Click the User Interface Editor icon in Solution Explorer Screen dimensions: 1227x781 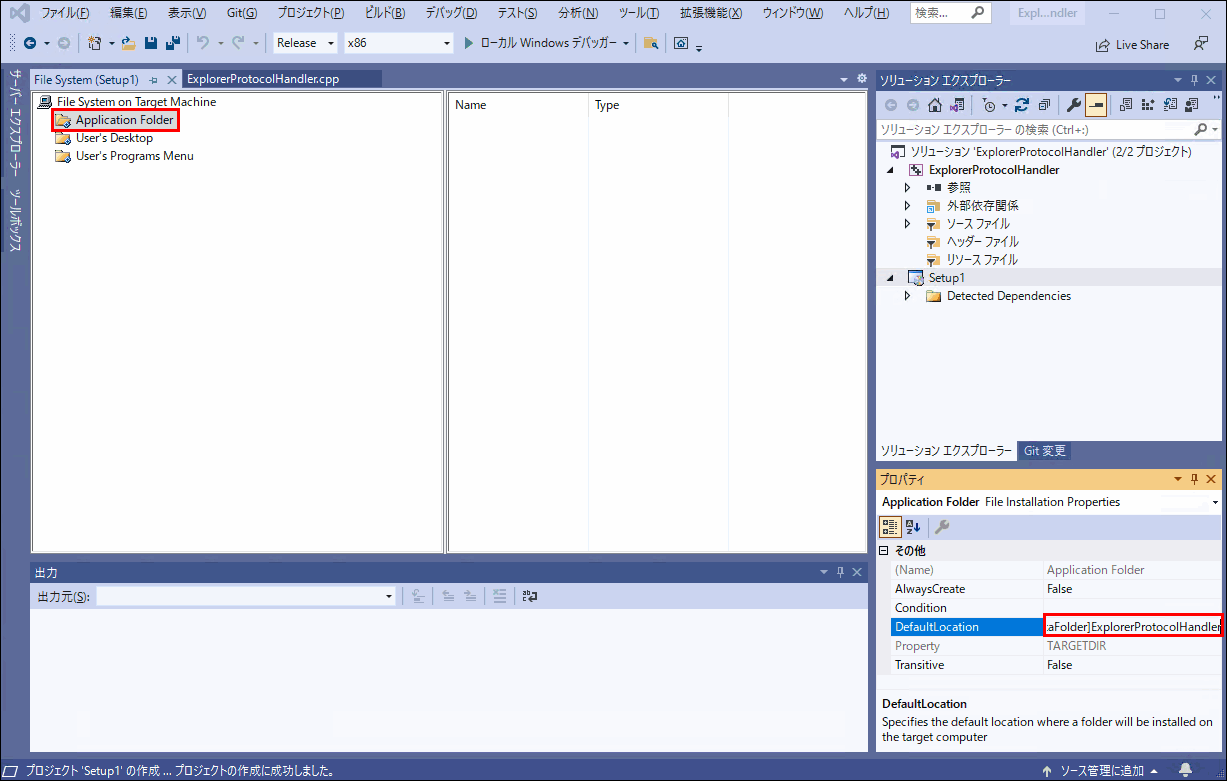point(1192,105)
